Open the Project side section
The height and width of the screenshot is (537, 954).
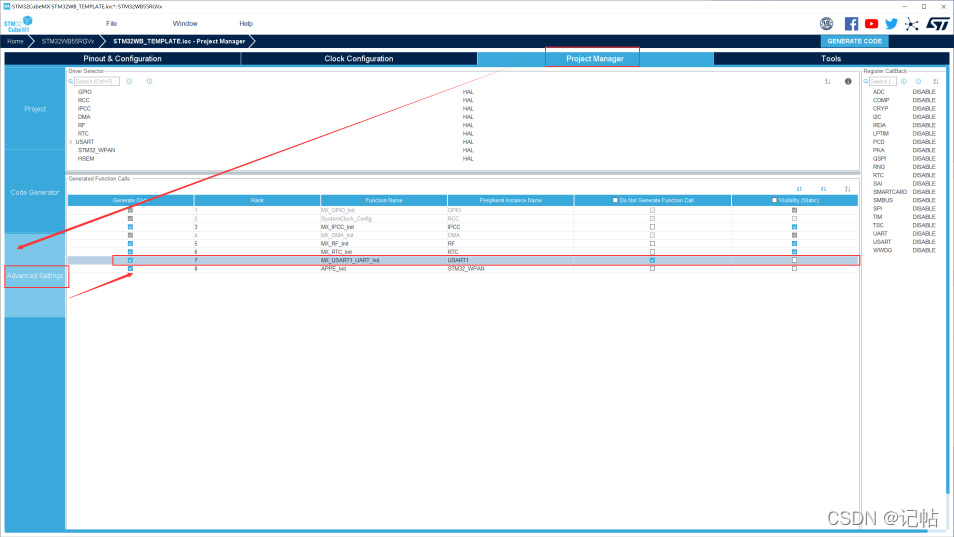[35, 109]
